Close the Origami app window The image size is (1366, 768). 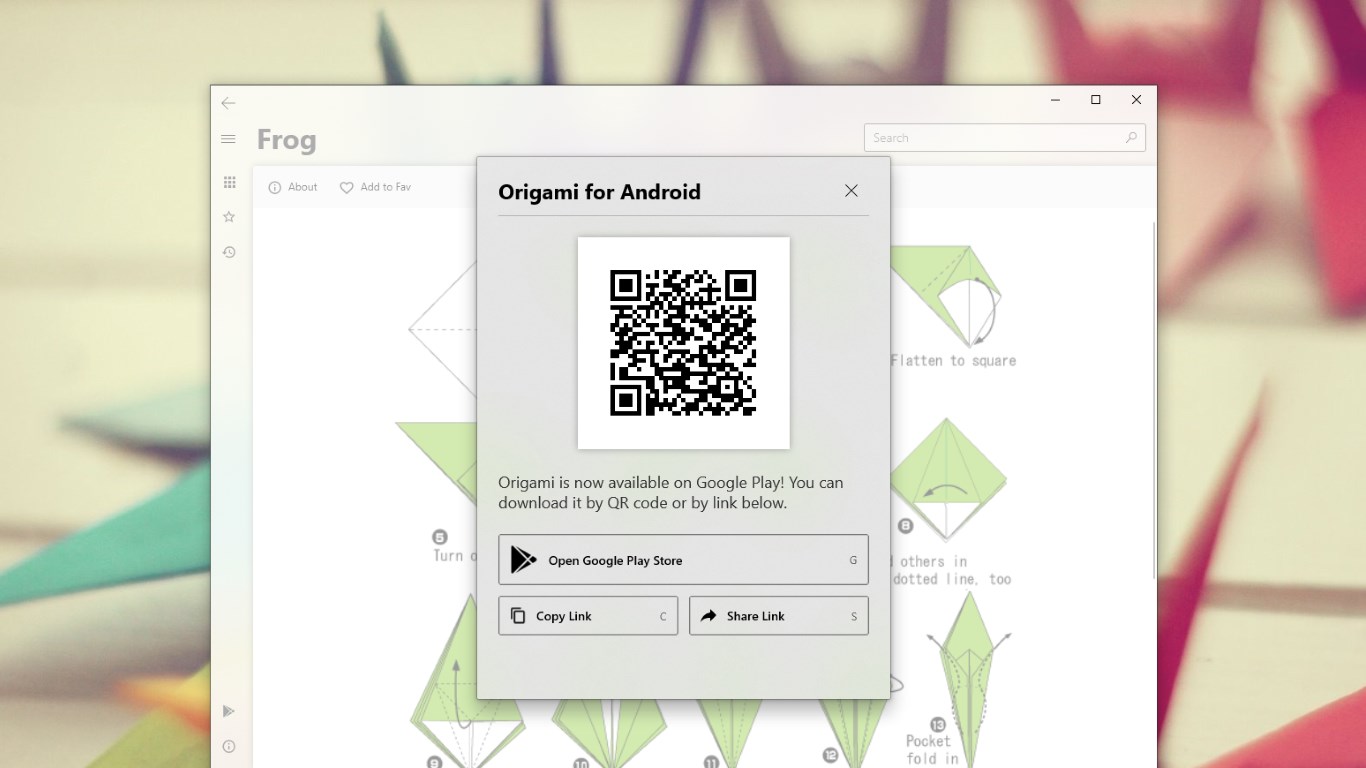click(x=1136, y=100)
